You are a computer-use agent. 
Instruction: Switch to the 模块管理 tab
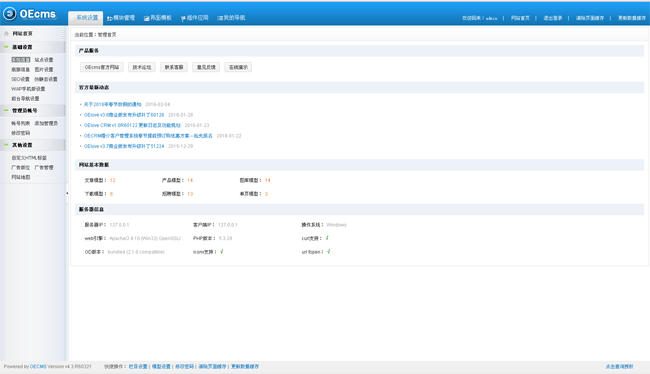(x=121, y=18)
